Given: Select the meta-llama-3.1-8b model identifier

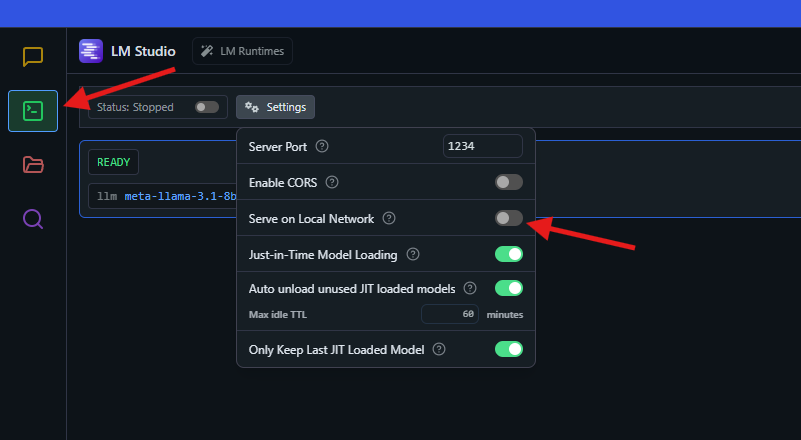Looking at the screenshot, I should 180,196.
